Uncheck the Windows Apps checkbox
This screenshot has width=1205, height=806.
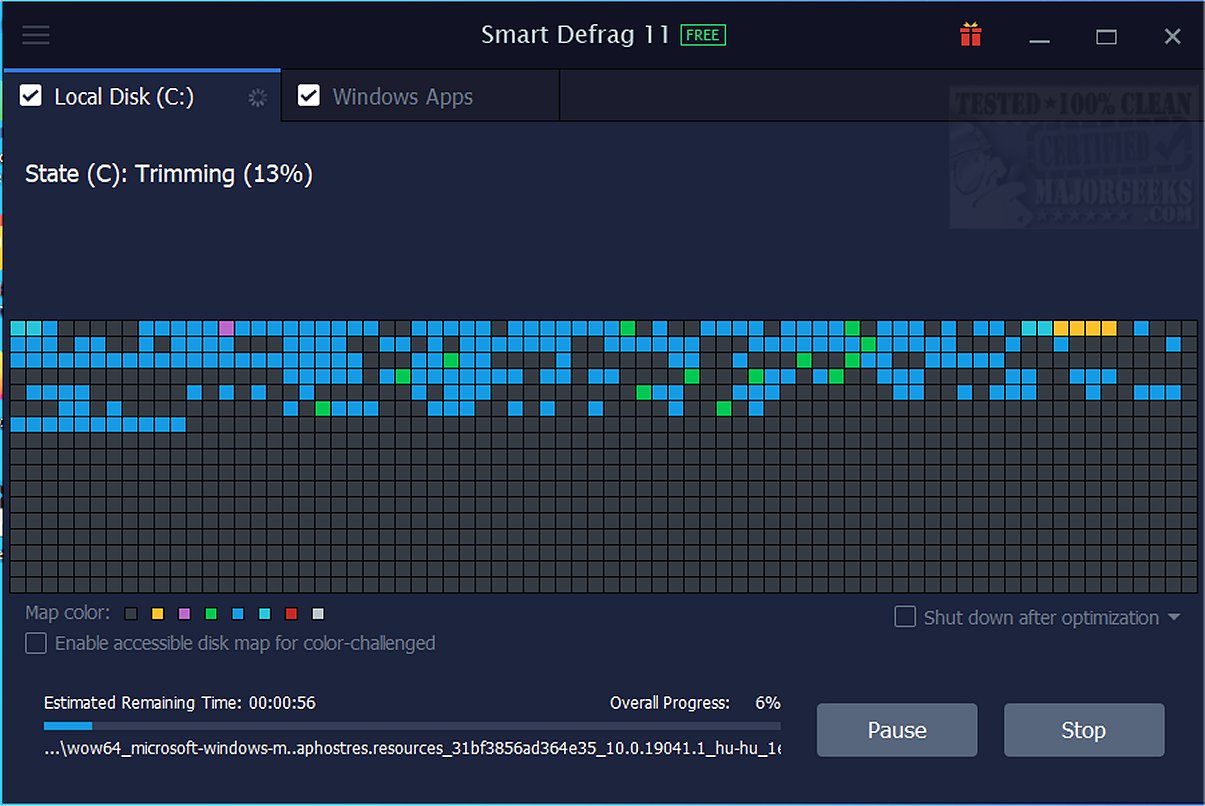tap(309, 96)
